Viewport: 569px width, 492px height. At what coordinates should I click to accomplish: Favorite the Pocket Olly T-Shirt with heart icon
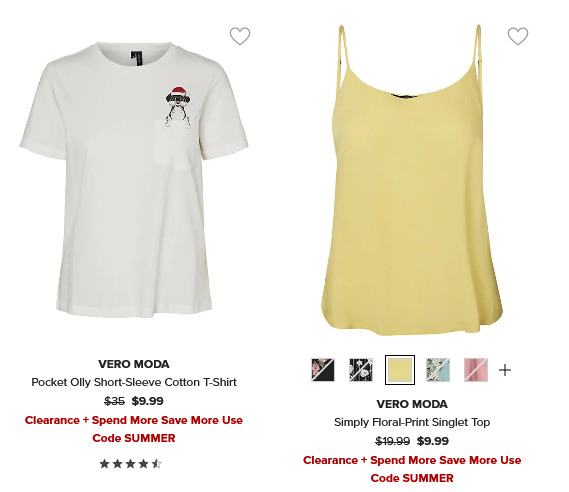tap(240, 36)
